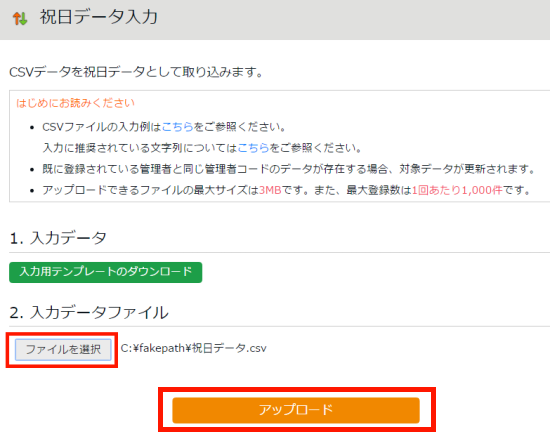The height and width of the screenshot is (434, 550).
Task: Open the こちら link for 推奨されている文字列
Action: point(253,148)
